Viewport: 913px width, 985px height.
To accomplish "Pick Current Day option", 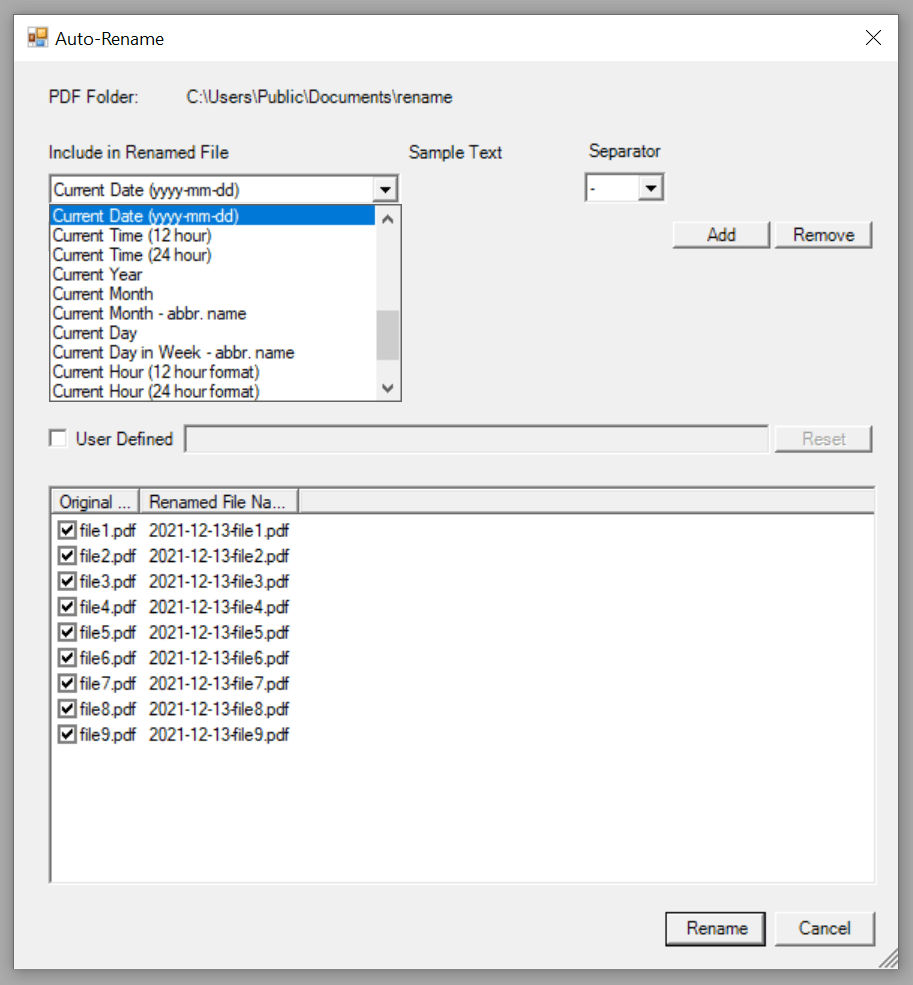I will pyautogui.click(x=212, y=333).
